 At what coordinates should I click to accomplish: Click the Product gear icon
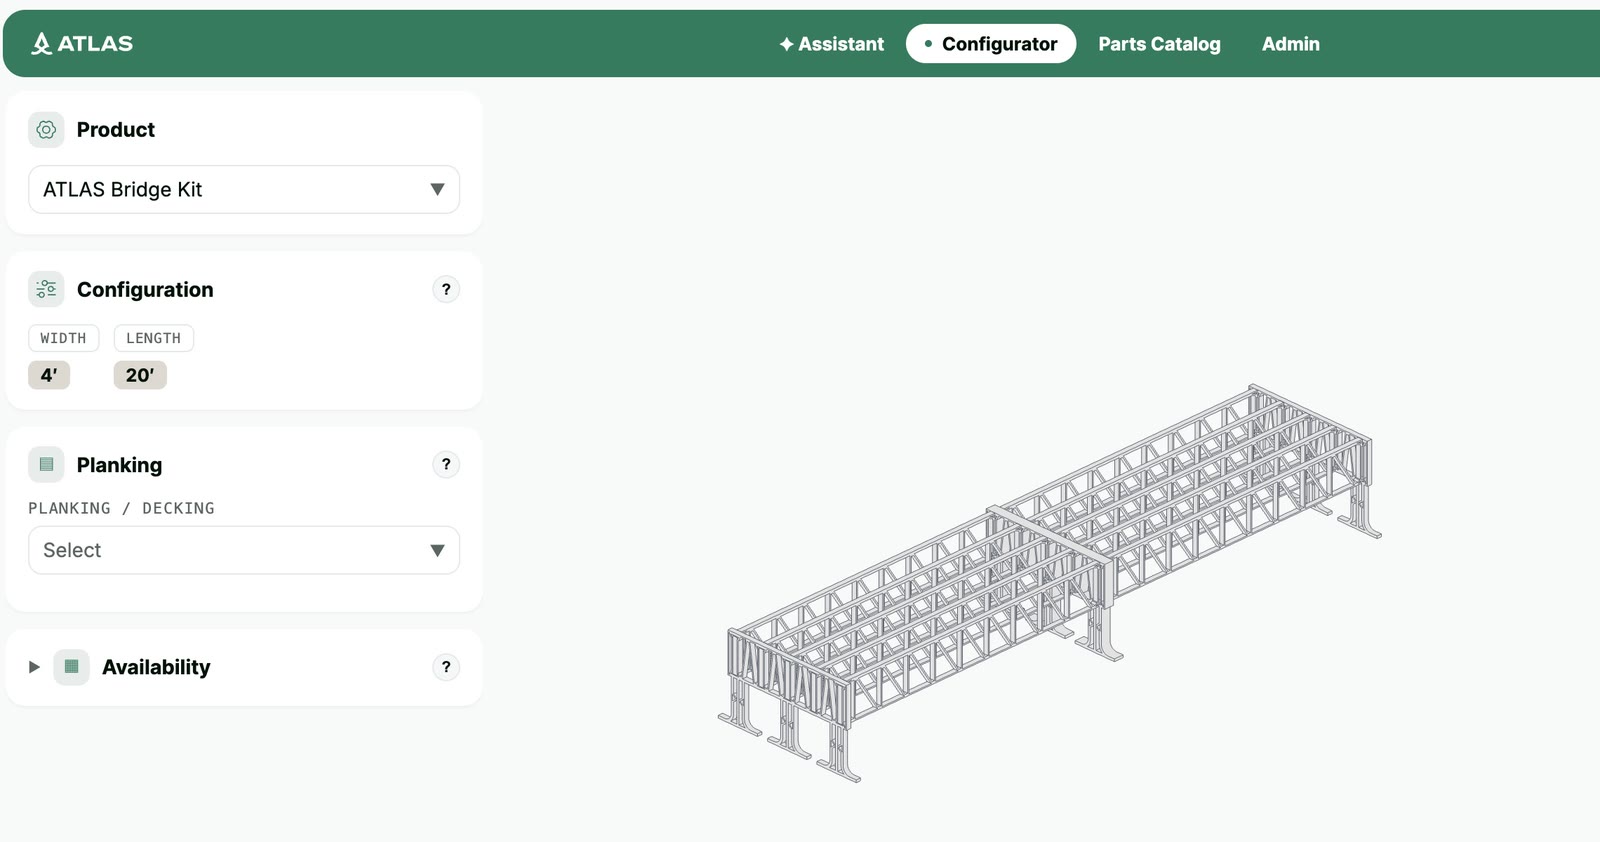(x=46, y=130)
